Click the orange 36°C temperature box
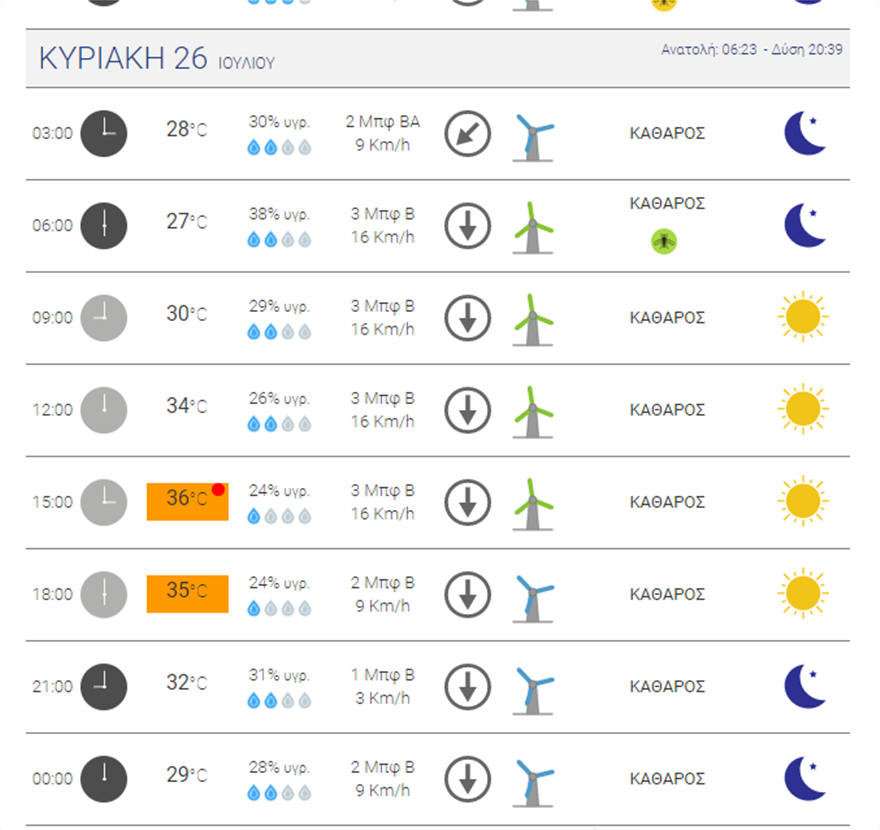The width and height of the screenshot is (880, 830). (x=187, y=501)
